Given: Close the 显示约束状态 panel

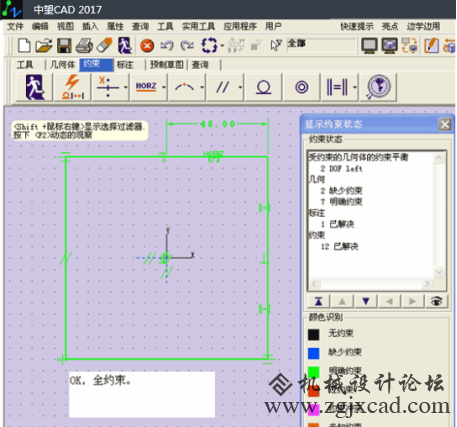Looking at the screenshot, I should click(x=445, y=125).
